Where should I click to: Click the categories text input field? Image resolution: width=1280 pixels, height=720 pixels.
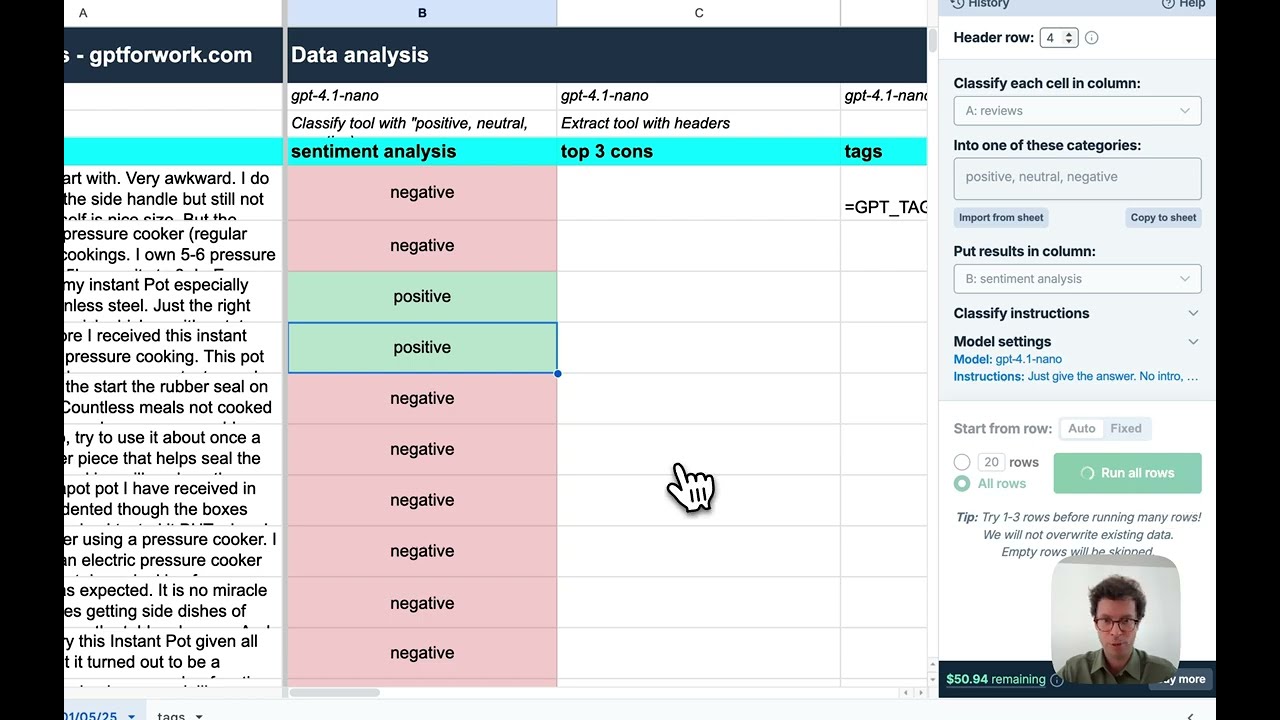pyautogui.click(x=1077, y=178)
